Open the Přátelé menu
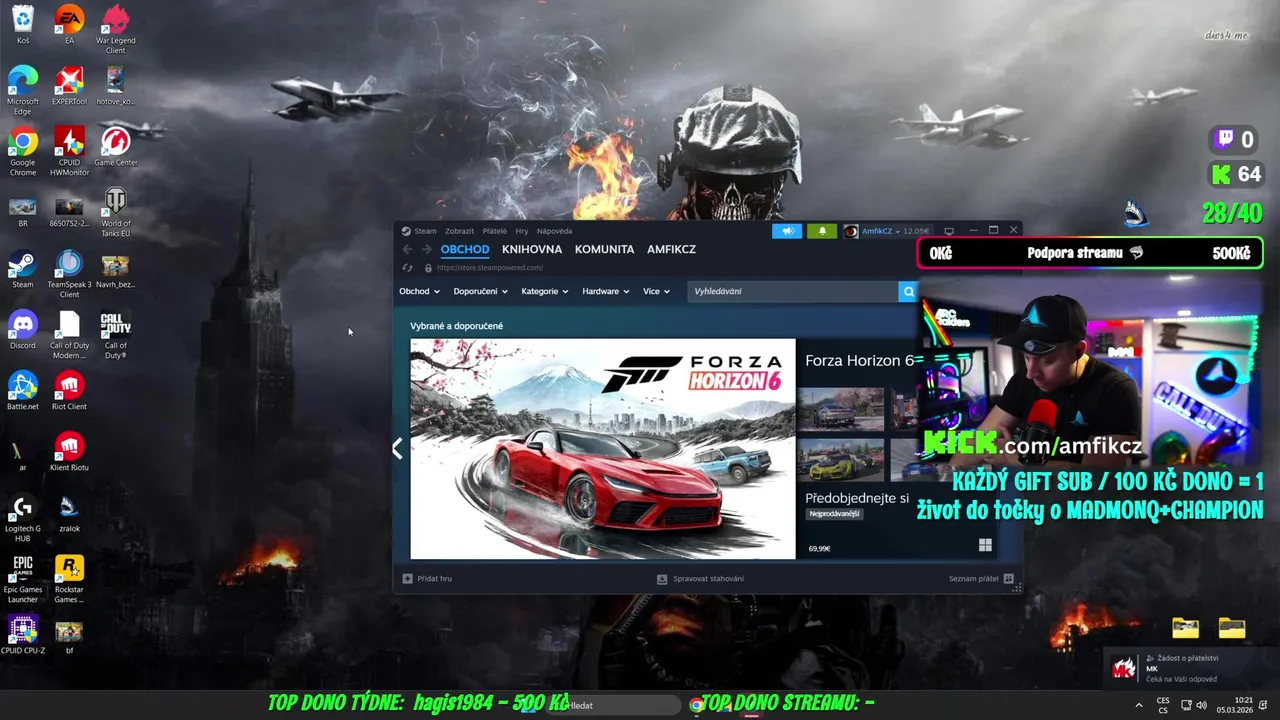Screen dimensions: 1280x720 (x=494, y=231)
